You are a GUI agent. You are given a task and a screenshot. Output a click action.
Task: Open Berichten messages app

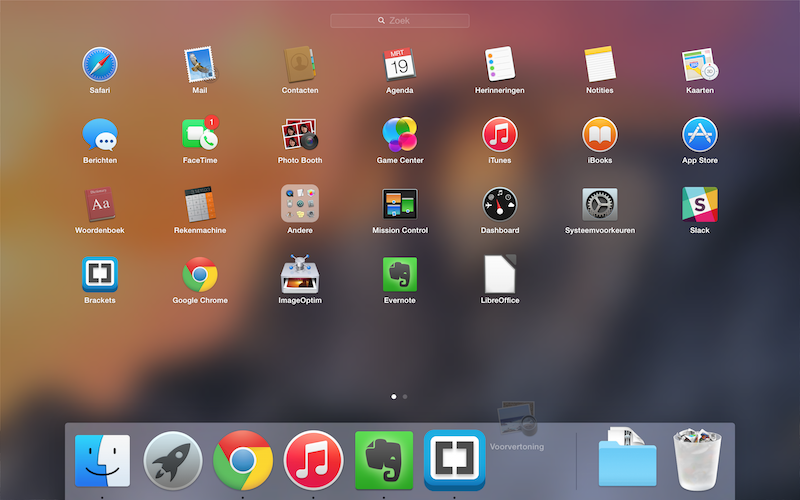(100, 135)
